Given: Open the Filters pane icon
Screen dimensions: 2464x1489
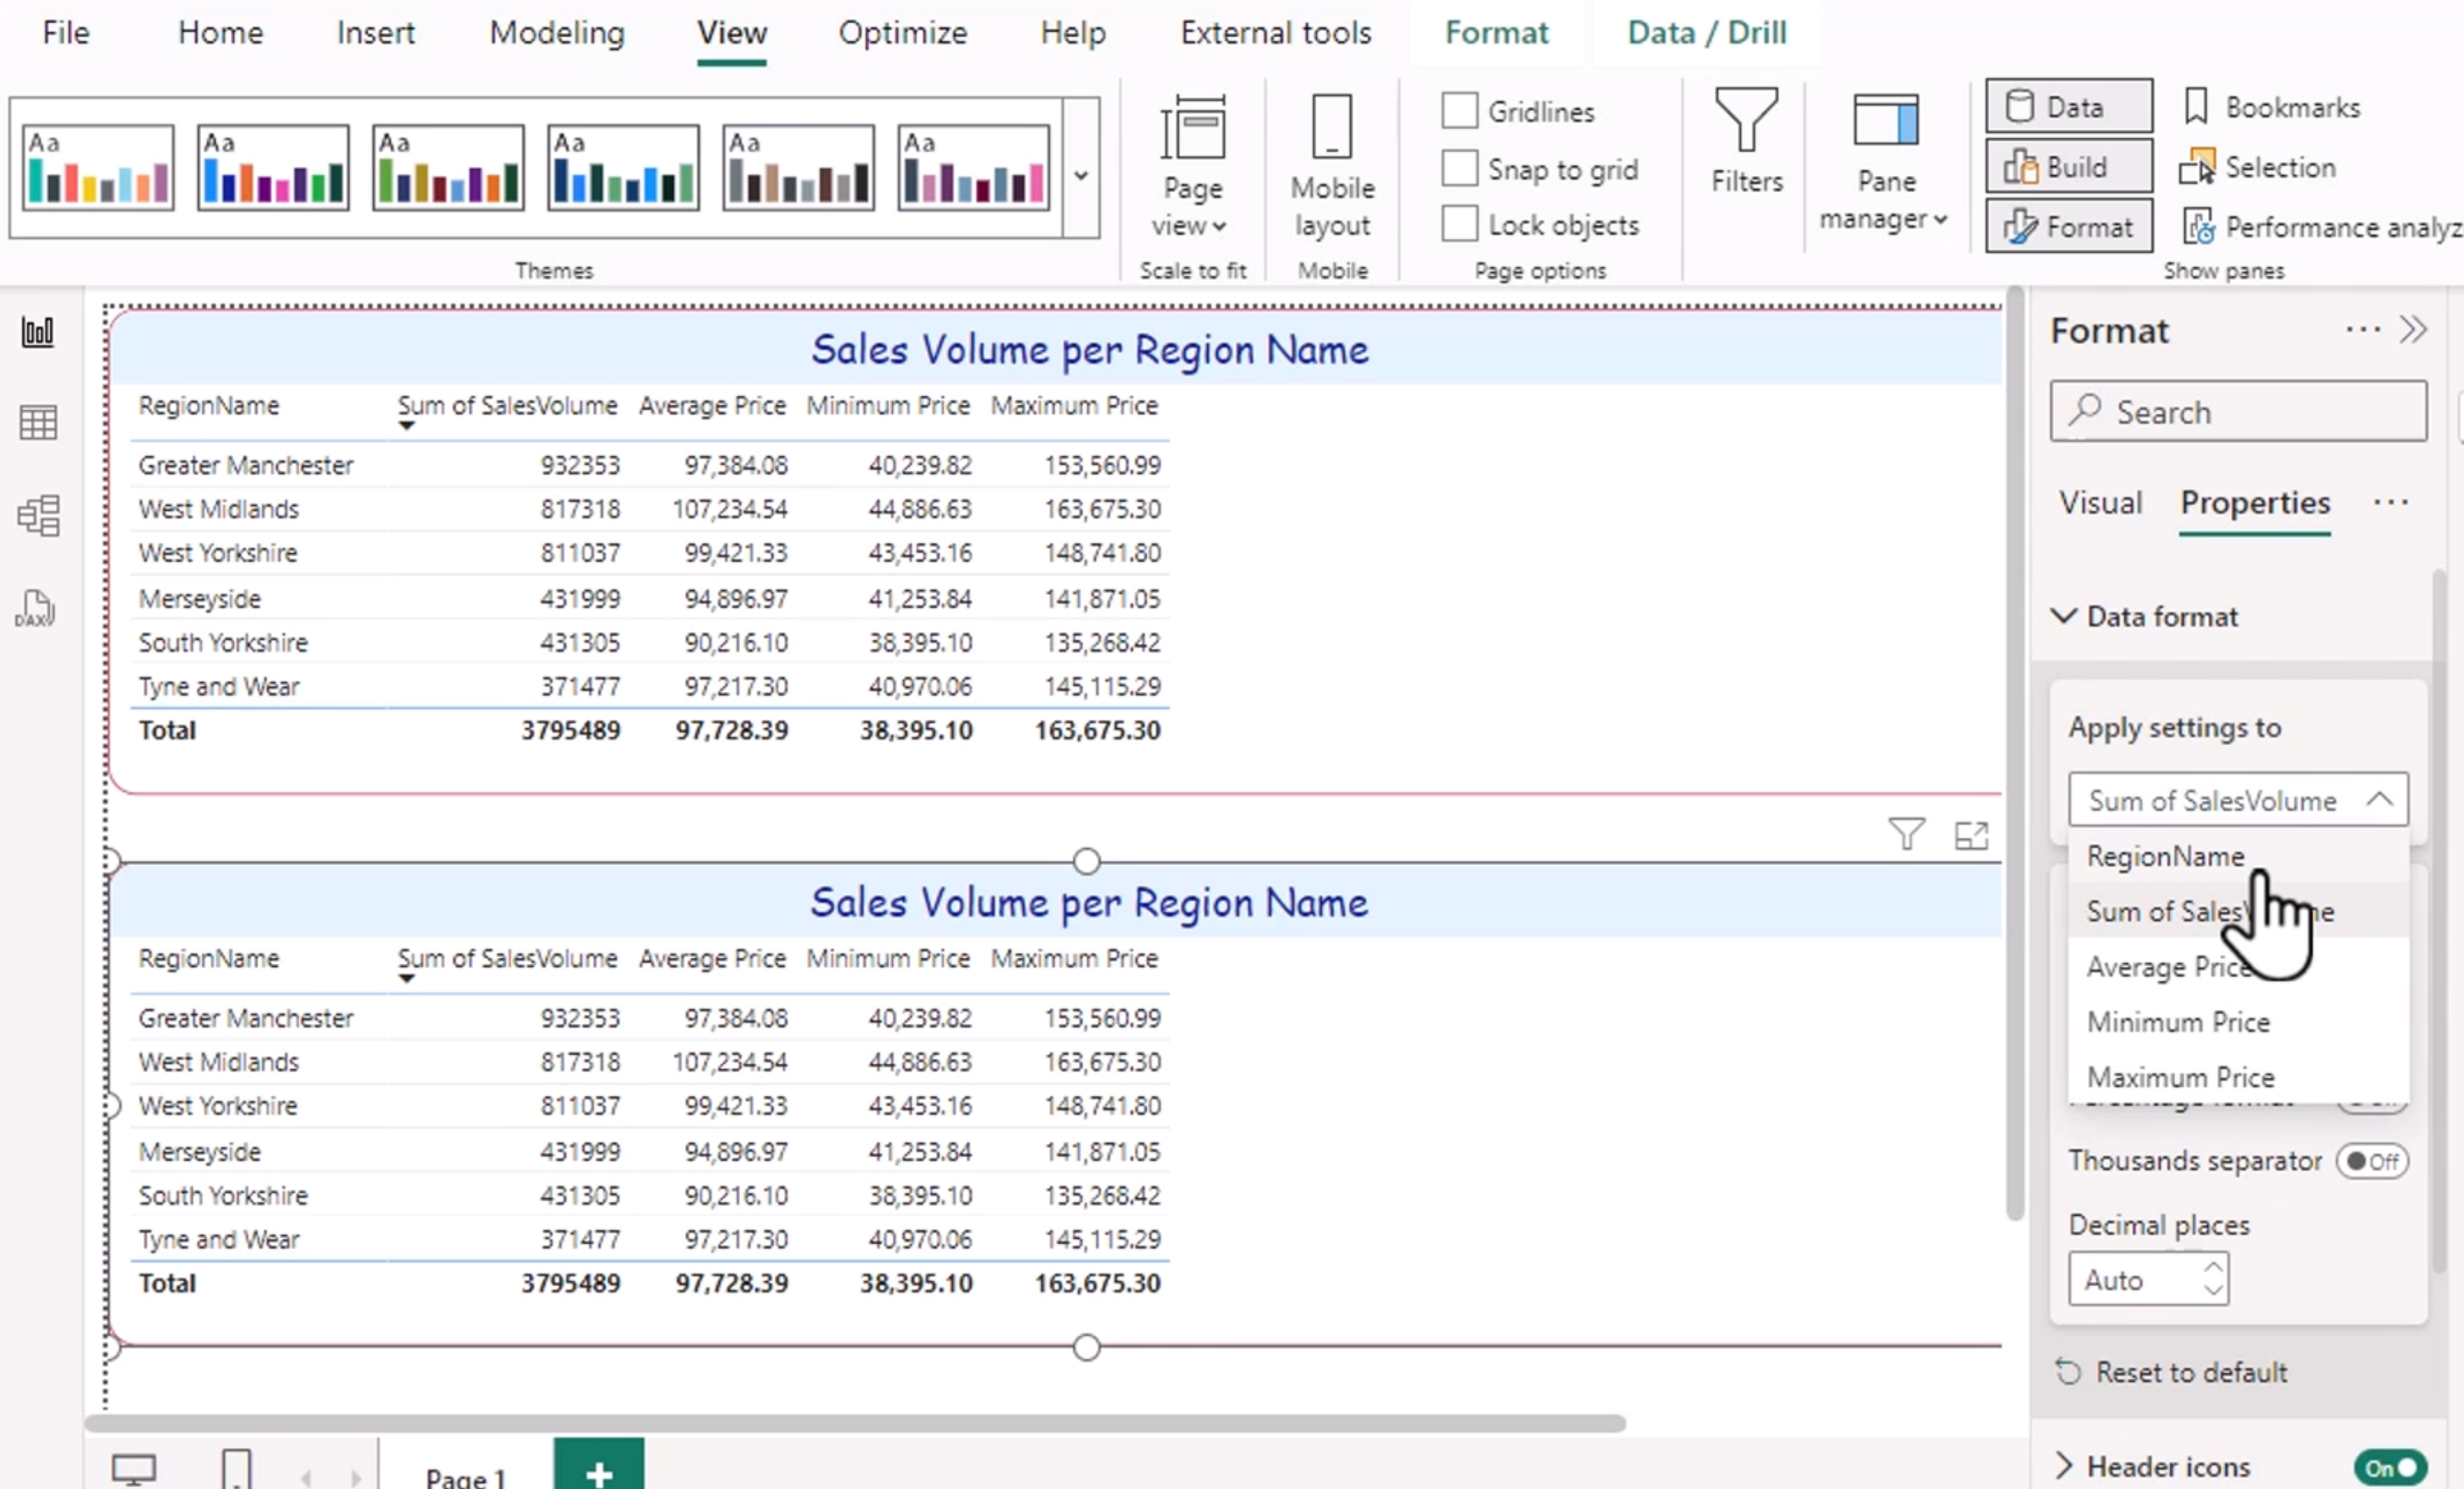Looking at the screenshot, I should [x=1746, y=141].
